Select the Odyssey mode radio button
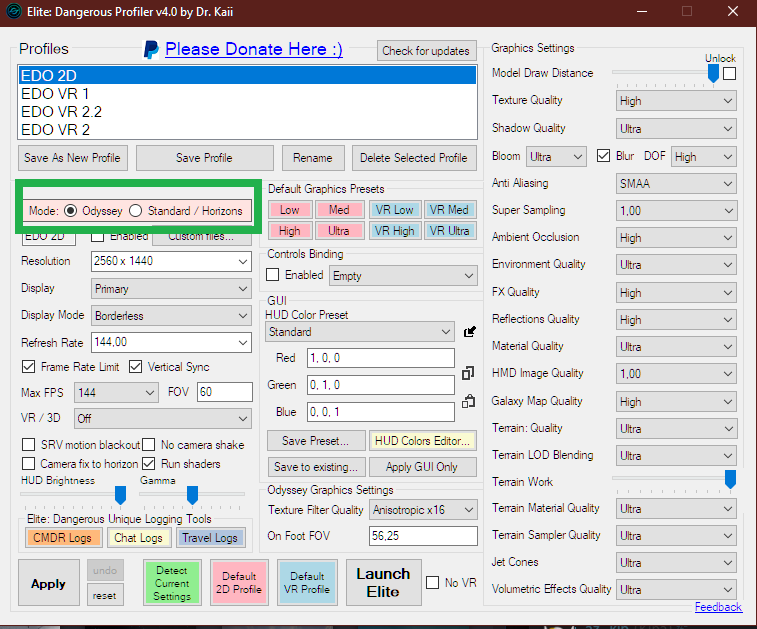Screen dimensions: 757x629 coord(70,211)
